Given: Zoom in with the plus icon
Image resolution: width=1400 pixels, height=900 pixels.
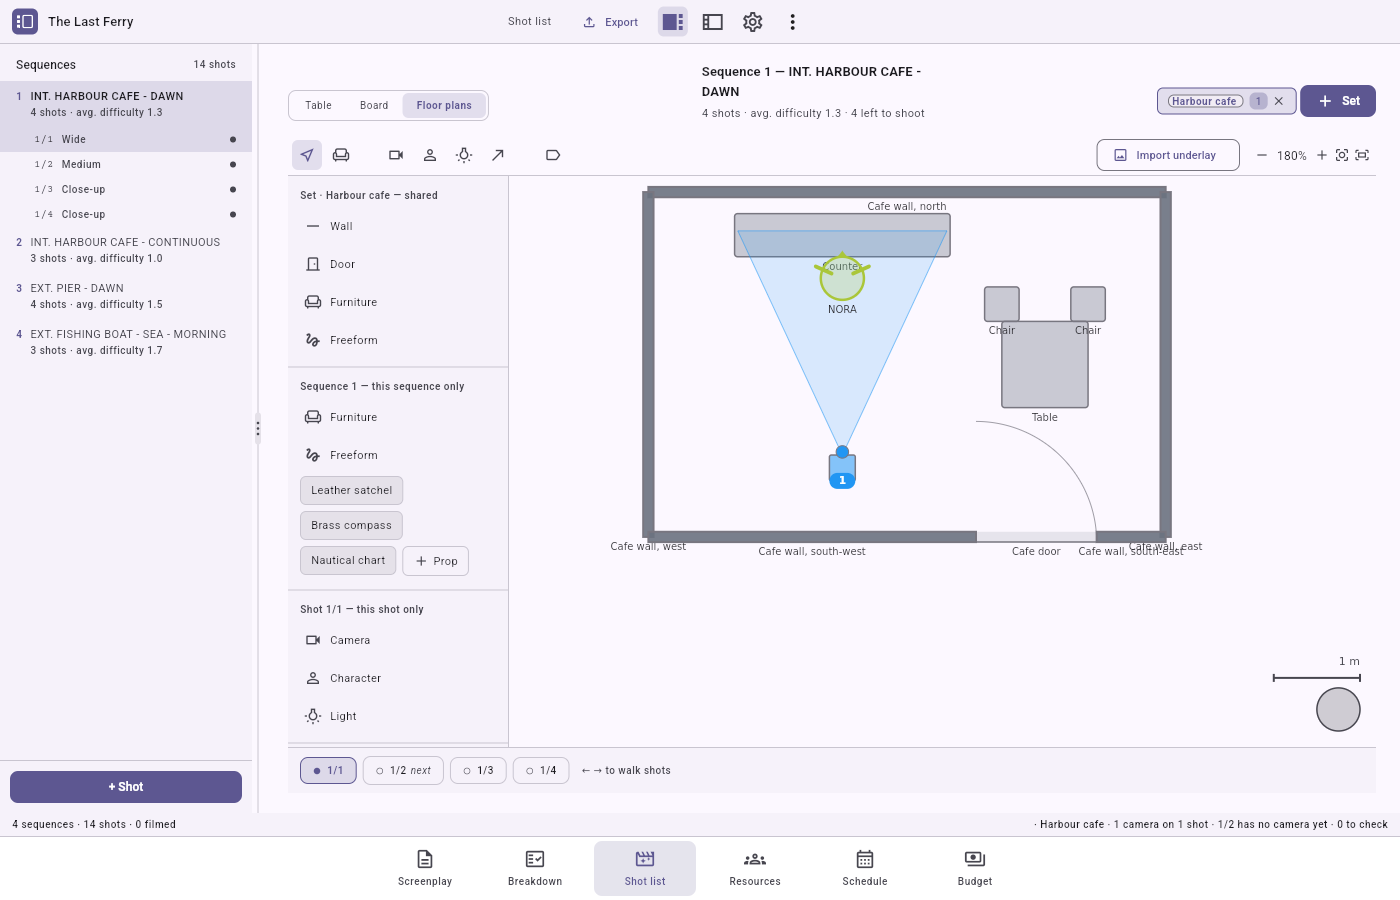Looking at the screenshot, I should pos(1322,155).
